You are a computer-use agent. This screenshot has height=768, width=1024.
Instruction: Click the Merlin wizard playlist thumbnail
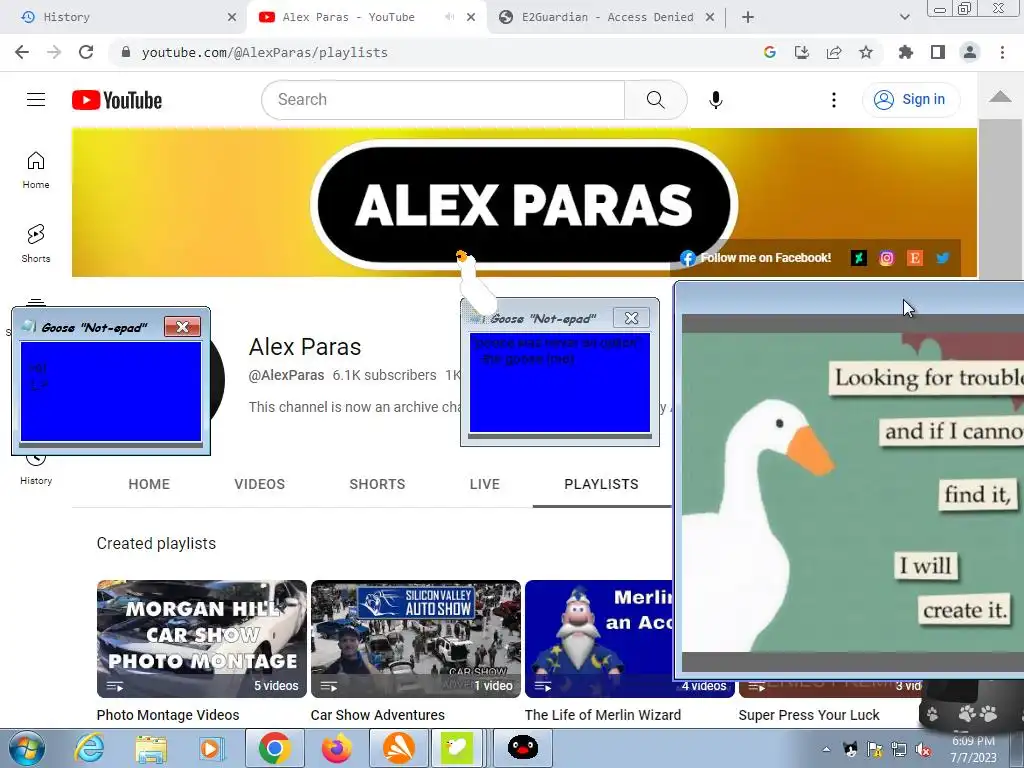[x=599, y=639]
